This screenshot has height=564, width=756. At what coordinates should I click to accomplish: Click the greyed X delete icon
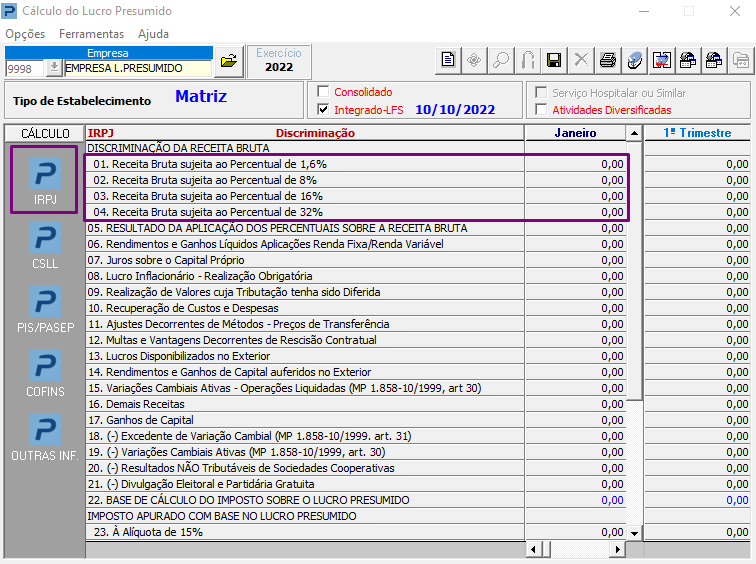click(581, 60)
